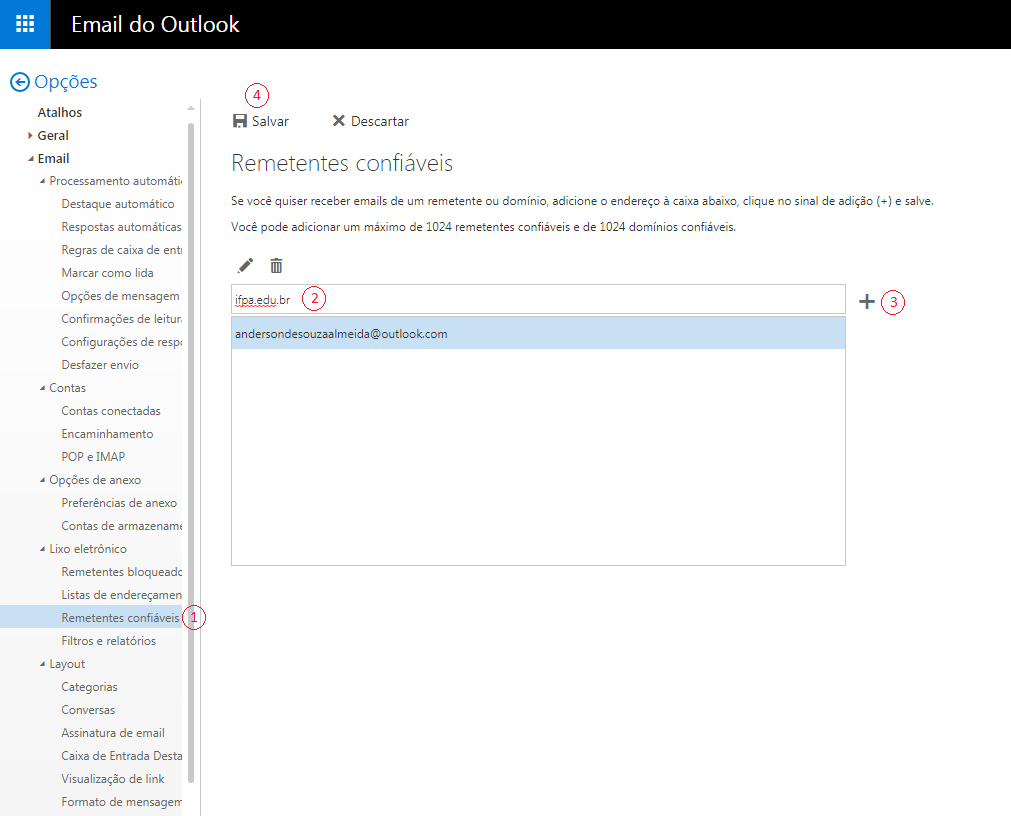The width and height of the screenshot is (1011, 816).
Task: Collapse the Contas section arrow
Action: point(42,388)
